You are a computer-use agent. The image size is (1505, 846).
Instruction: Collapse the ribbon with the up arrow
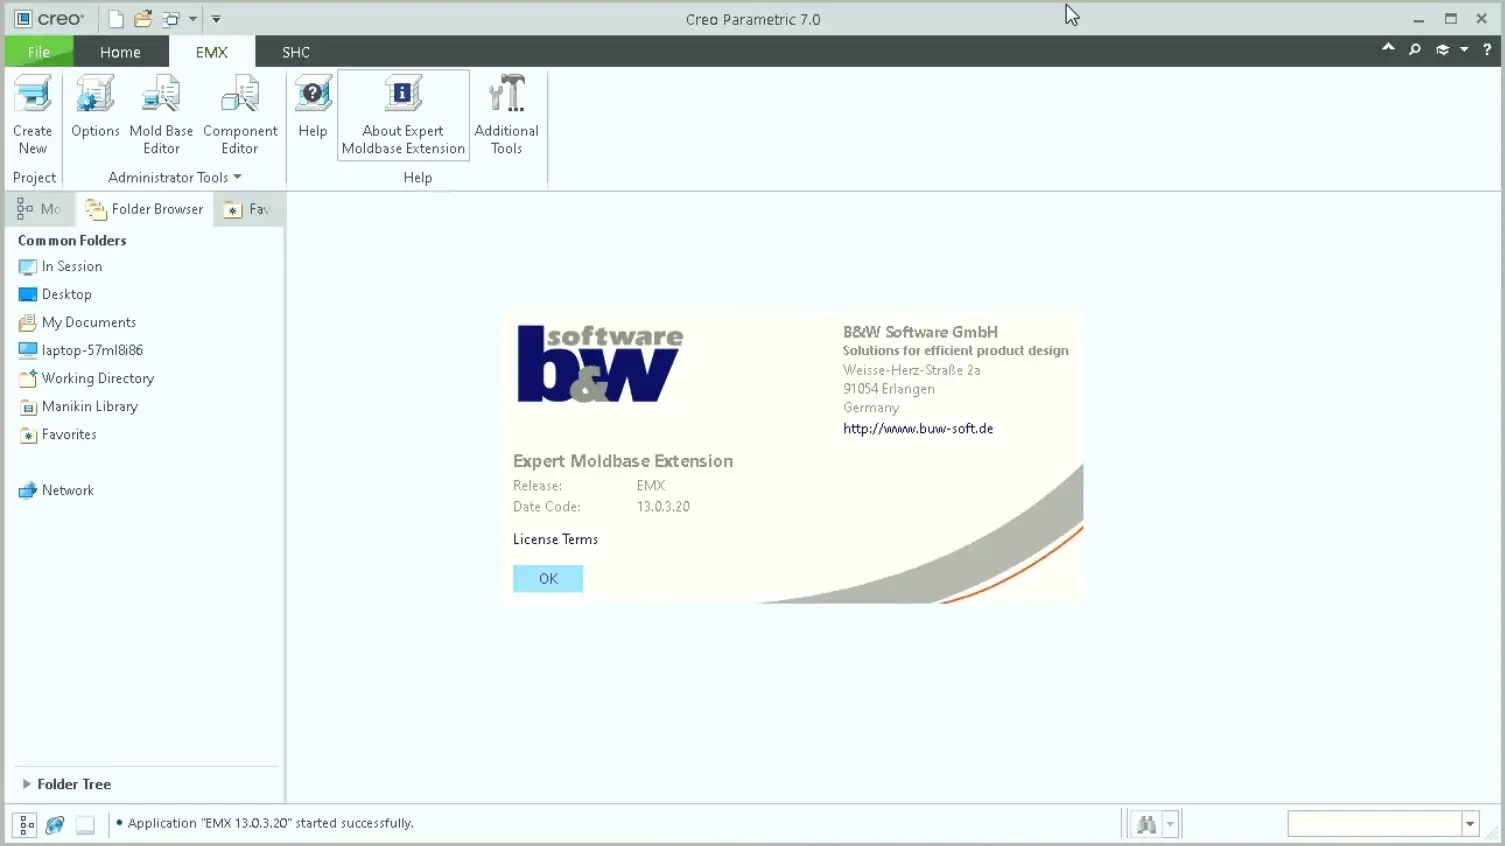point(1388,48)
